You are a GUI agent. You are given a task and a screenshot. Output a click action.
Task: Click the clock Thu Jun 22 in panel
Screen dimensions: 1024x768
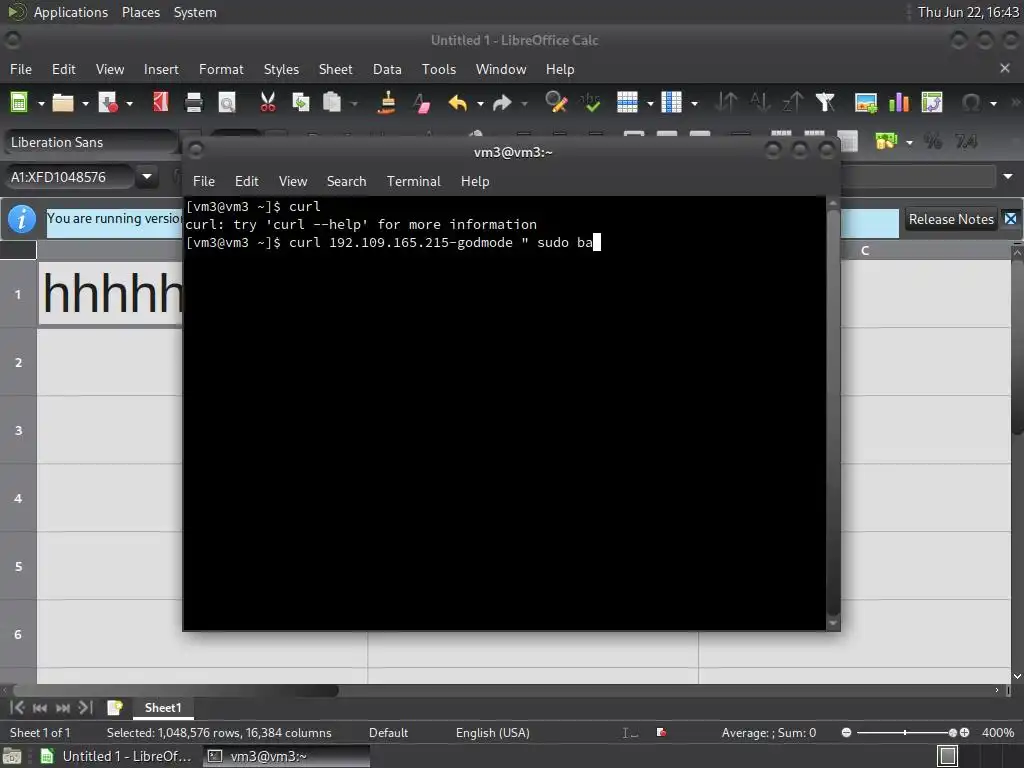[x=967, y=12]
